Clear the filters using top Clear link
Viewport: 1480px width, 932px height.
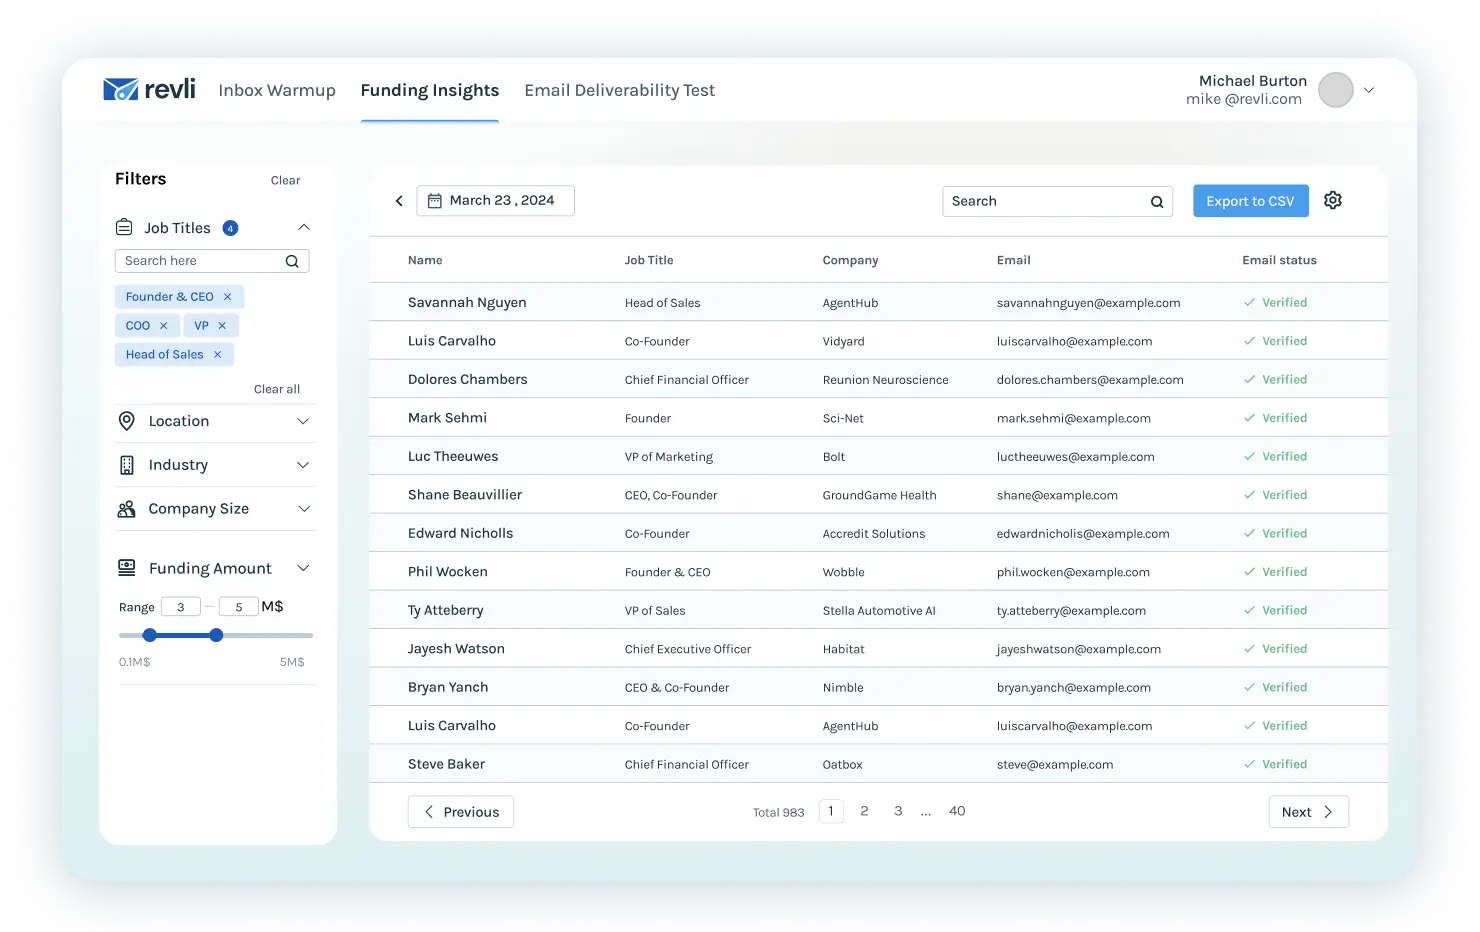[x=285, y=181]
